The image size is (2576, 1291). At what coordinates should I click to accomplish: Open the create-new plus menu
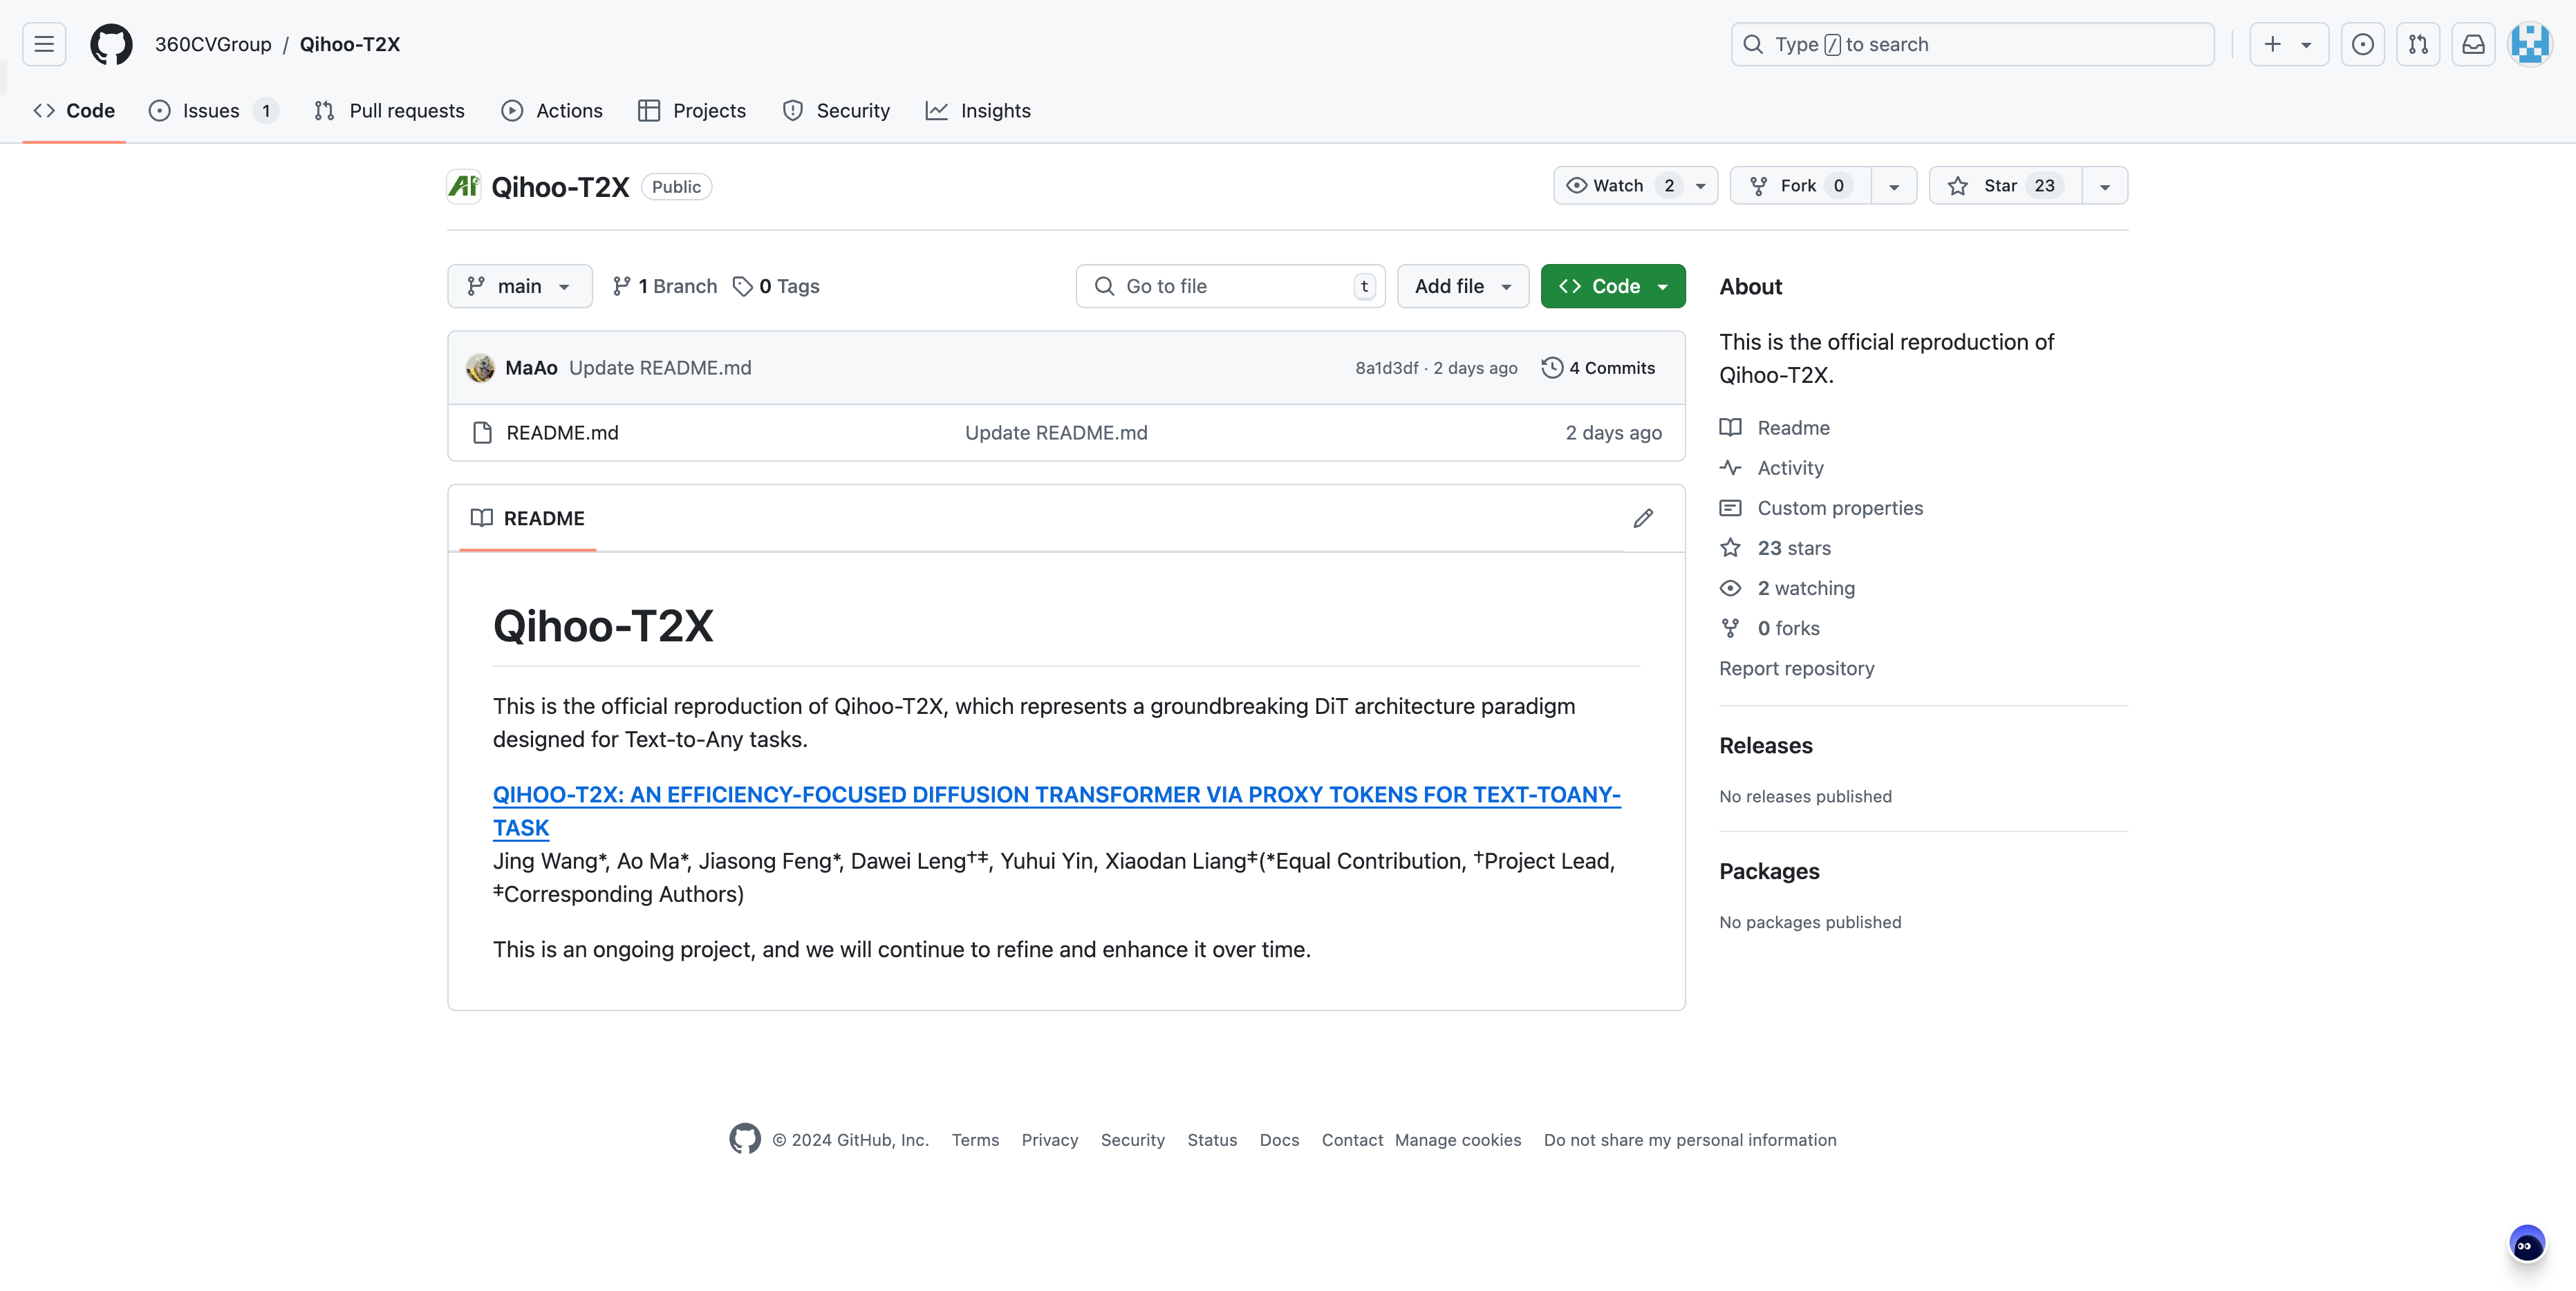(x=2288, y=44)
